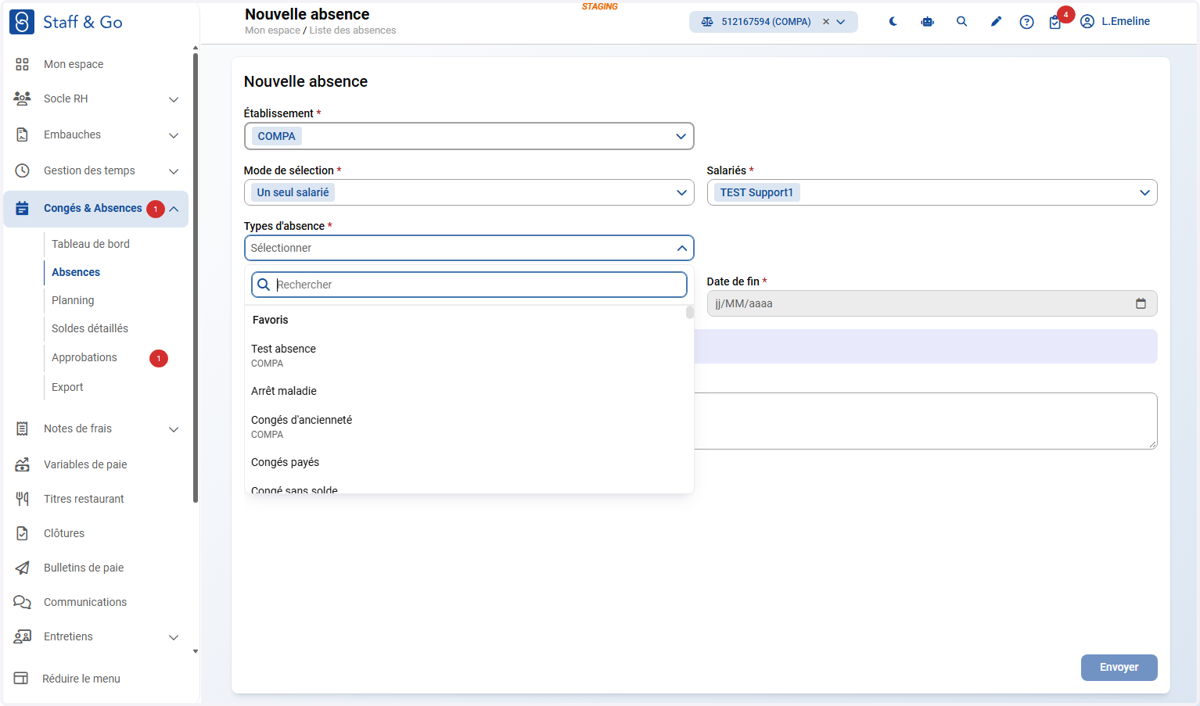Click the sidebar vertical scrollbar
The image size is (1200, 706).
(195, 277)
